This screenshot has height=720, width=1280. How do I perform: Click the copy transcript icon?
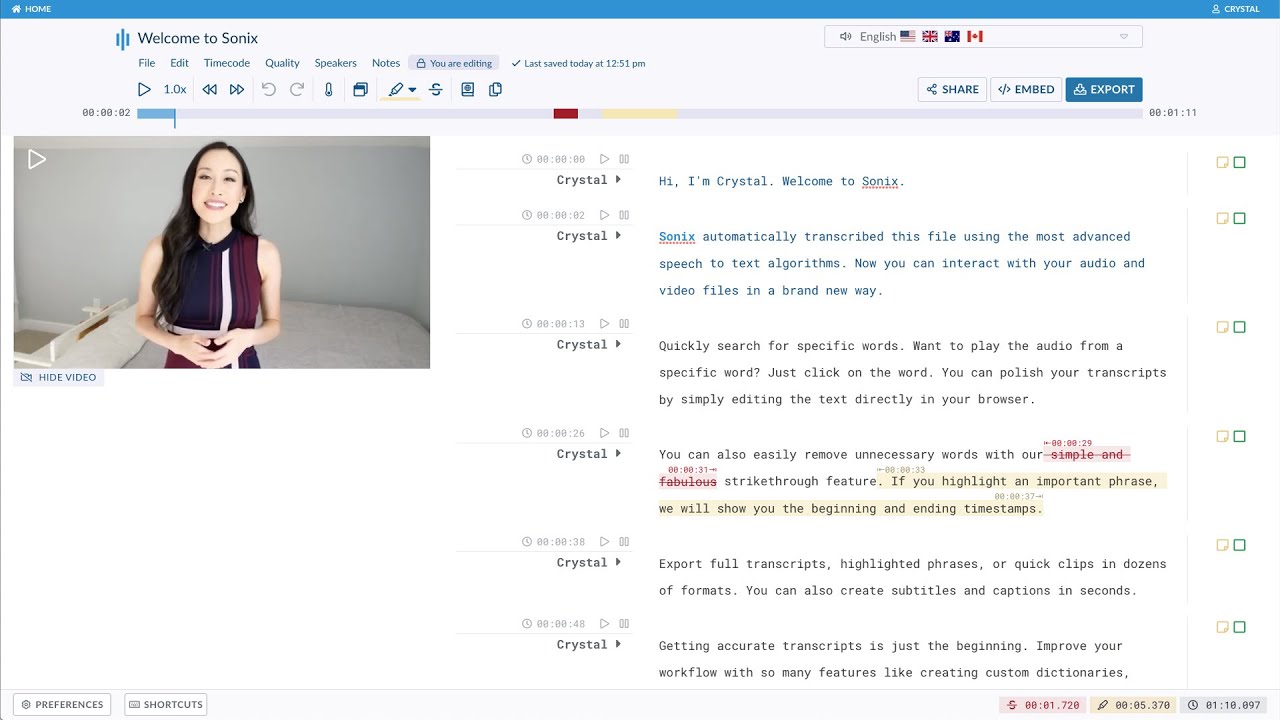click(x=495, y=89)
